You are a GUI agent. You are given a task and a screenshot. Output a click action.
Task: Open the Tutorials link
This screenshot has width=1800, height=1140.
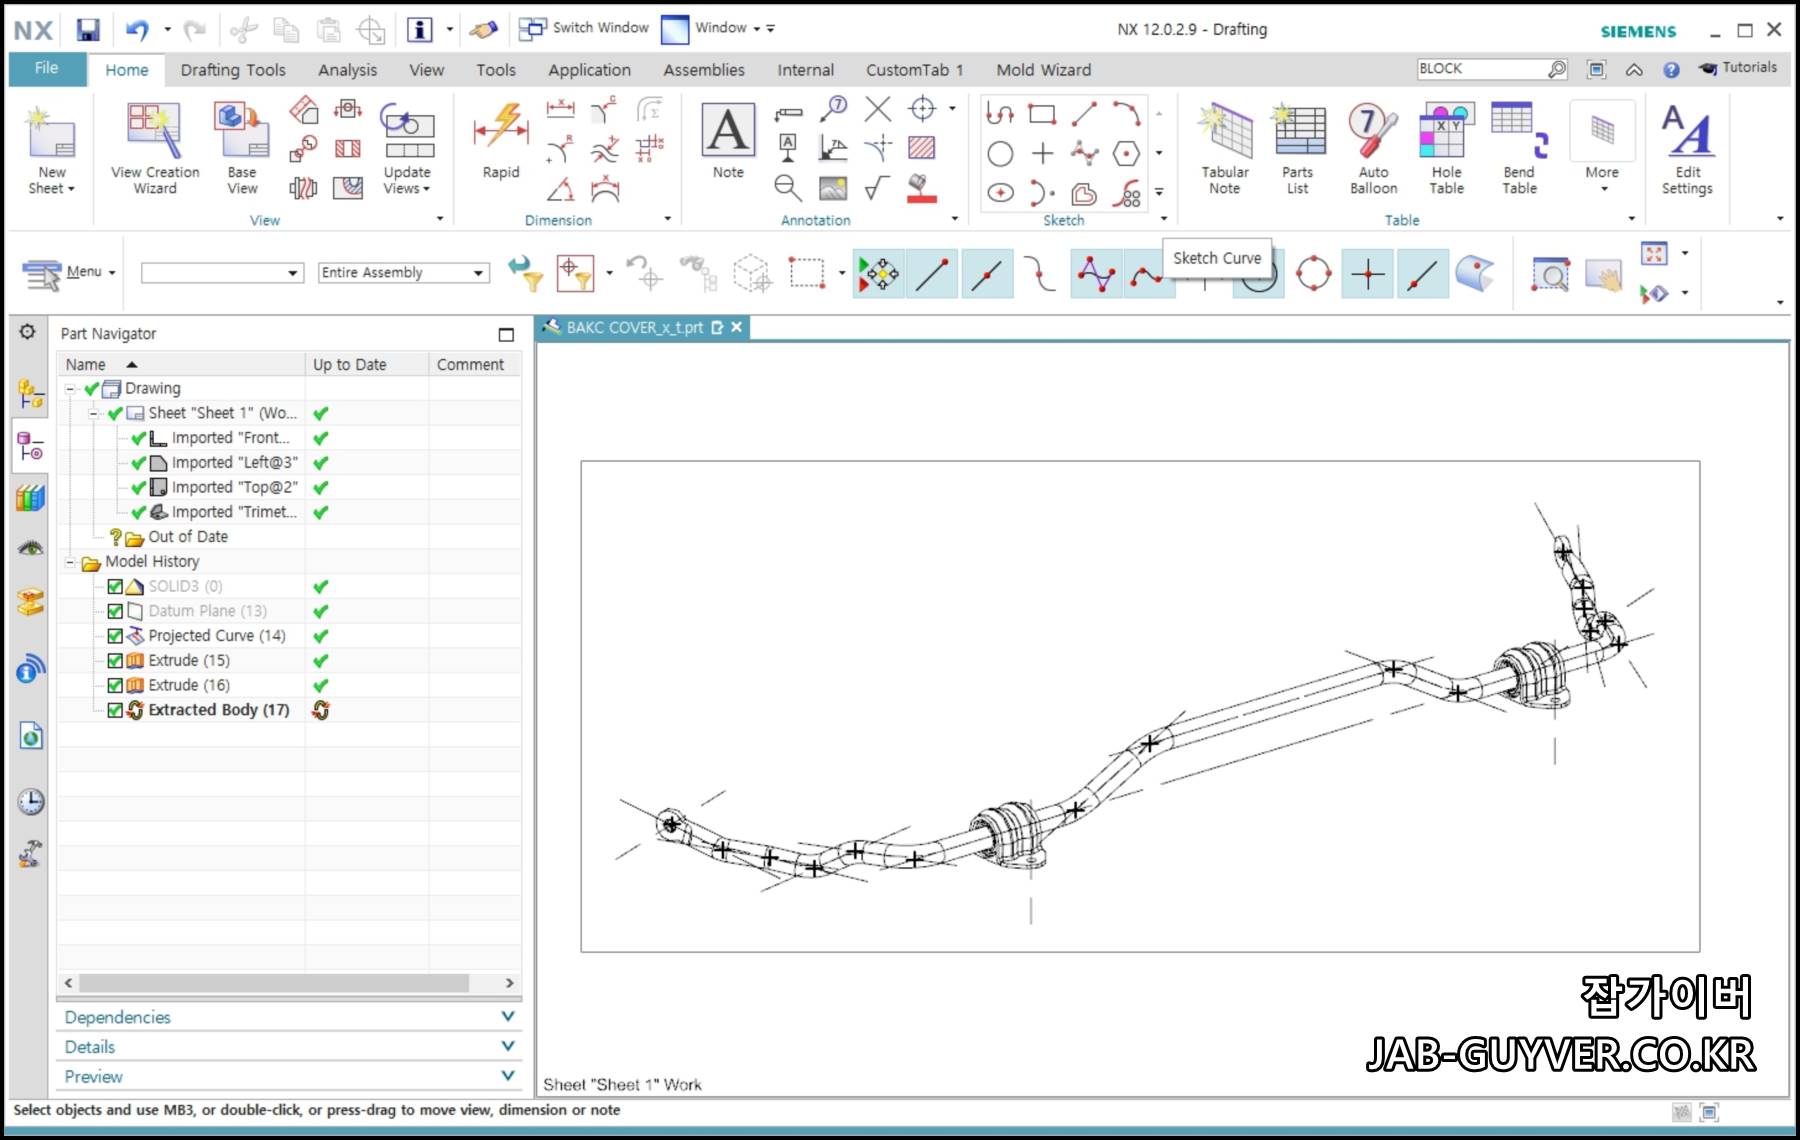(x=1738, y=67)
